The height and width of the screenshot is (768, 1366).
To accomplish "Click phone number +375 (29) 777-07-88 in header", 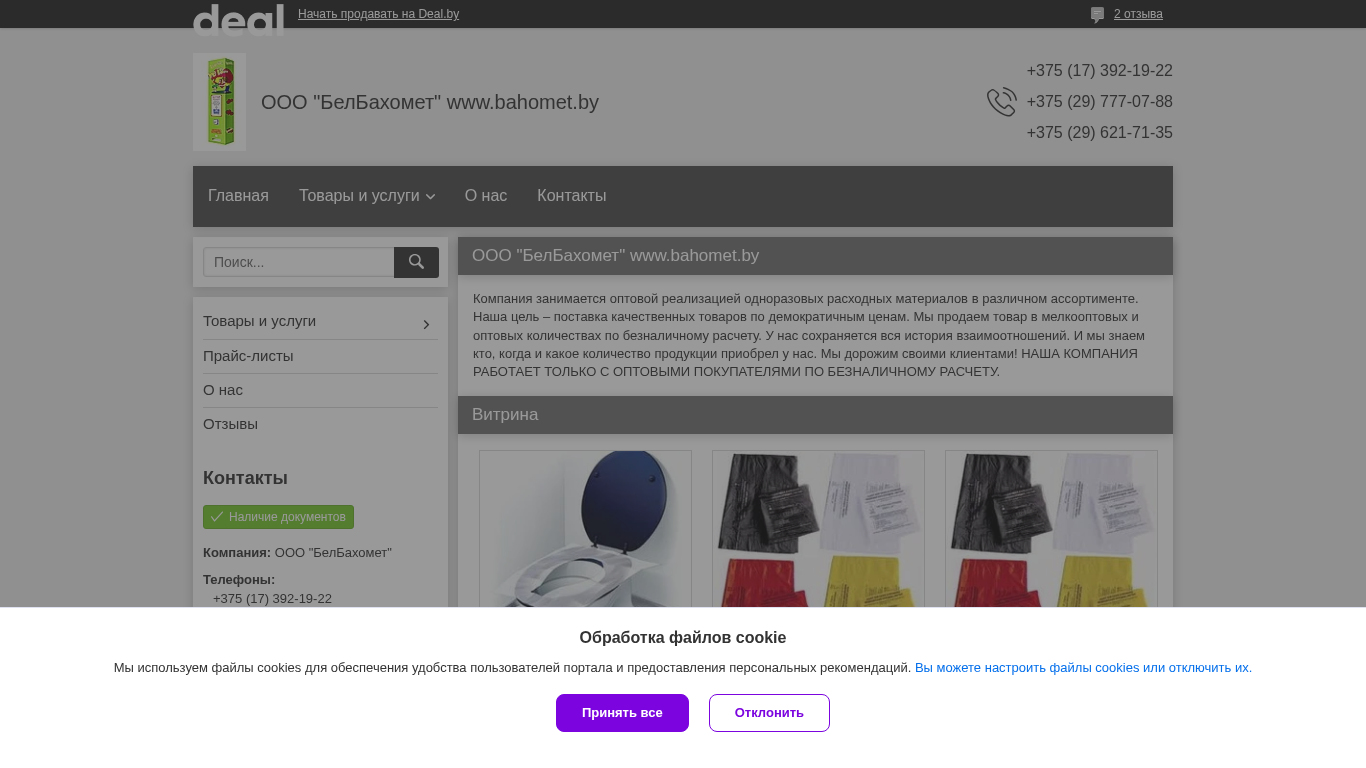I will 1099,102.
